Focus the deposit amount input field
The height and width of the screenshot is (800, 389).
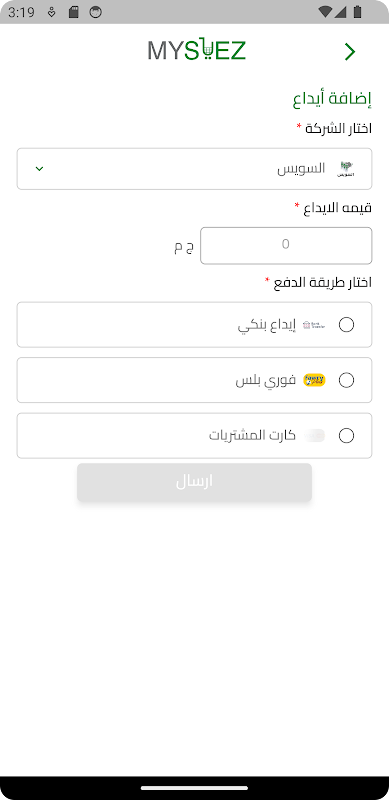(286, 246)
